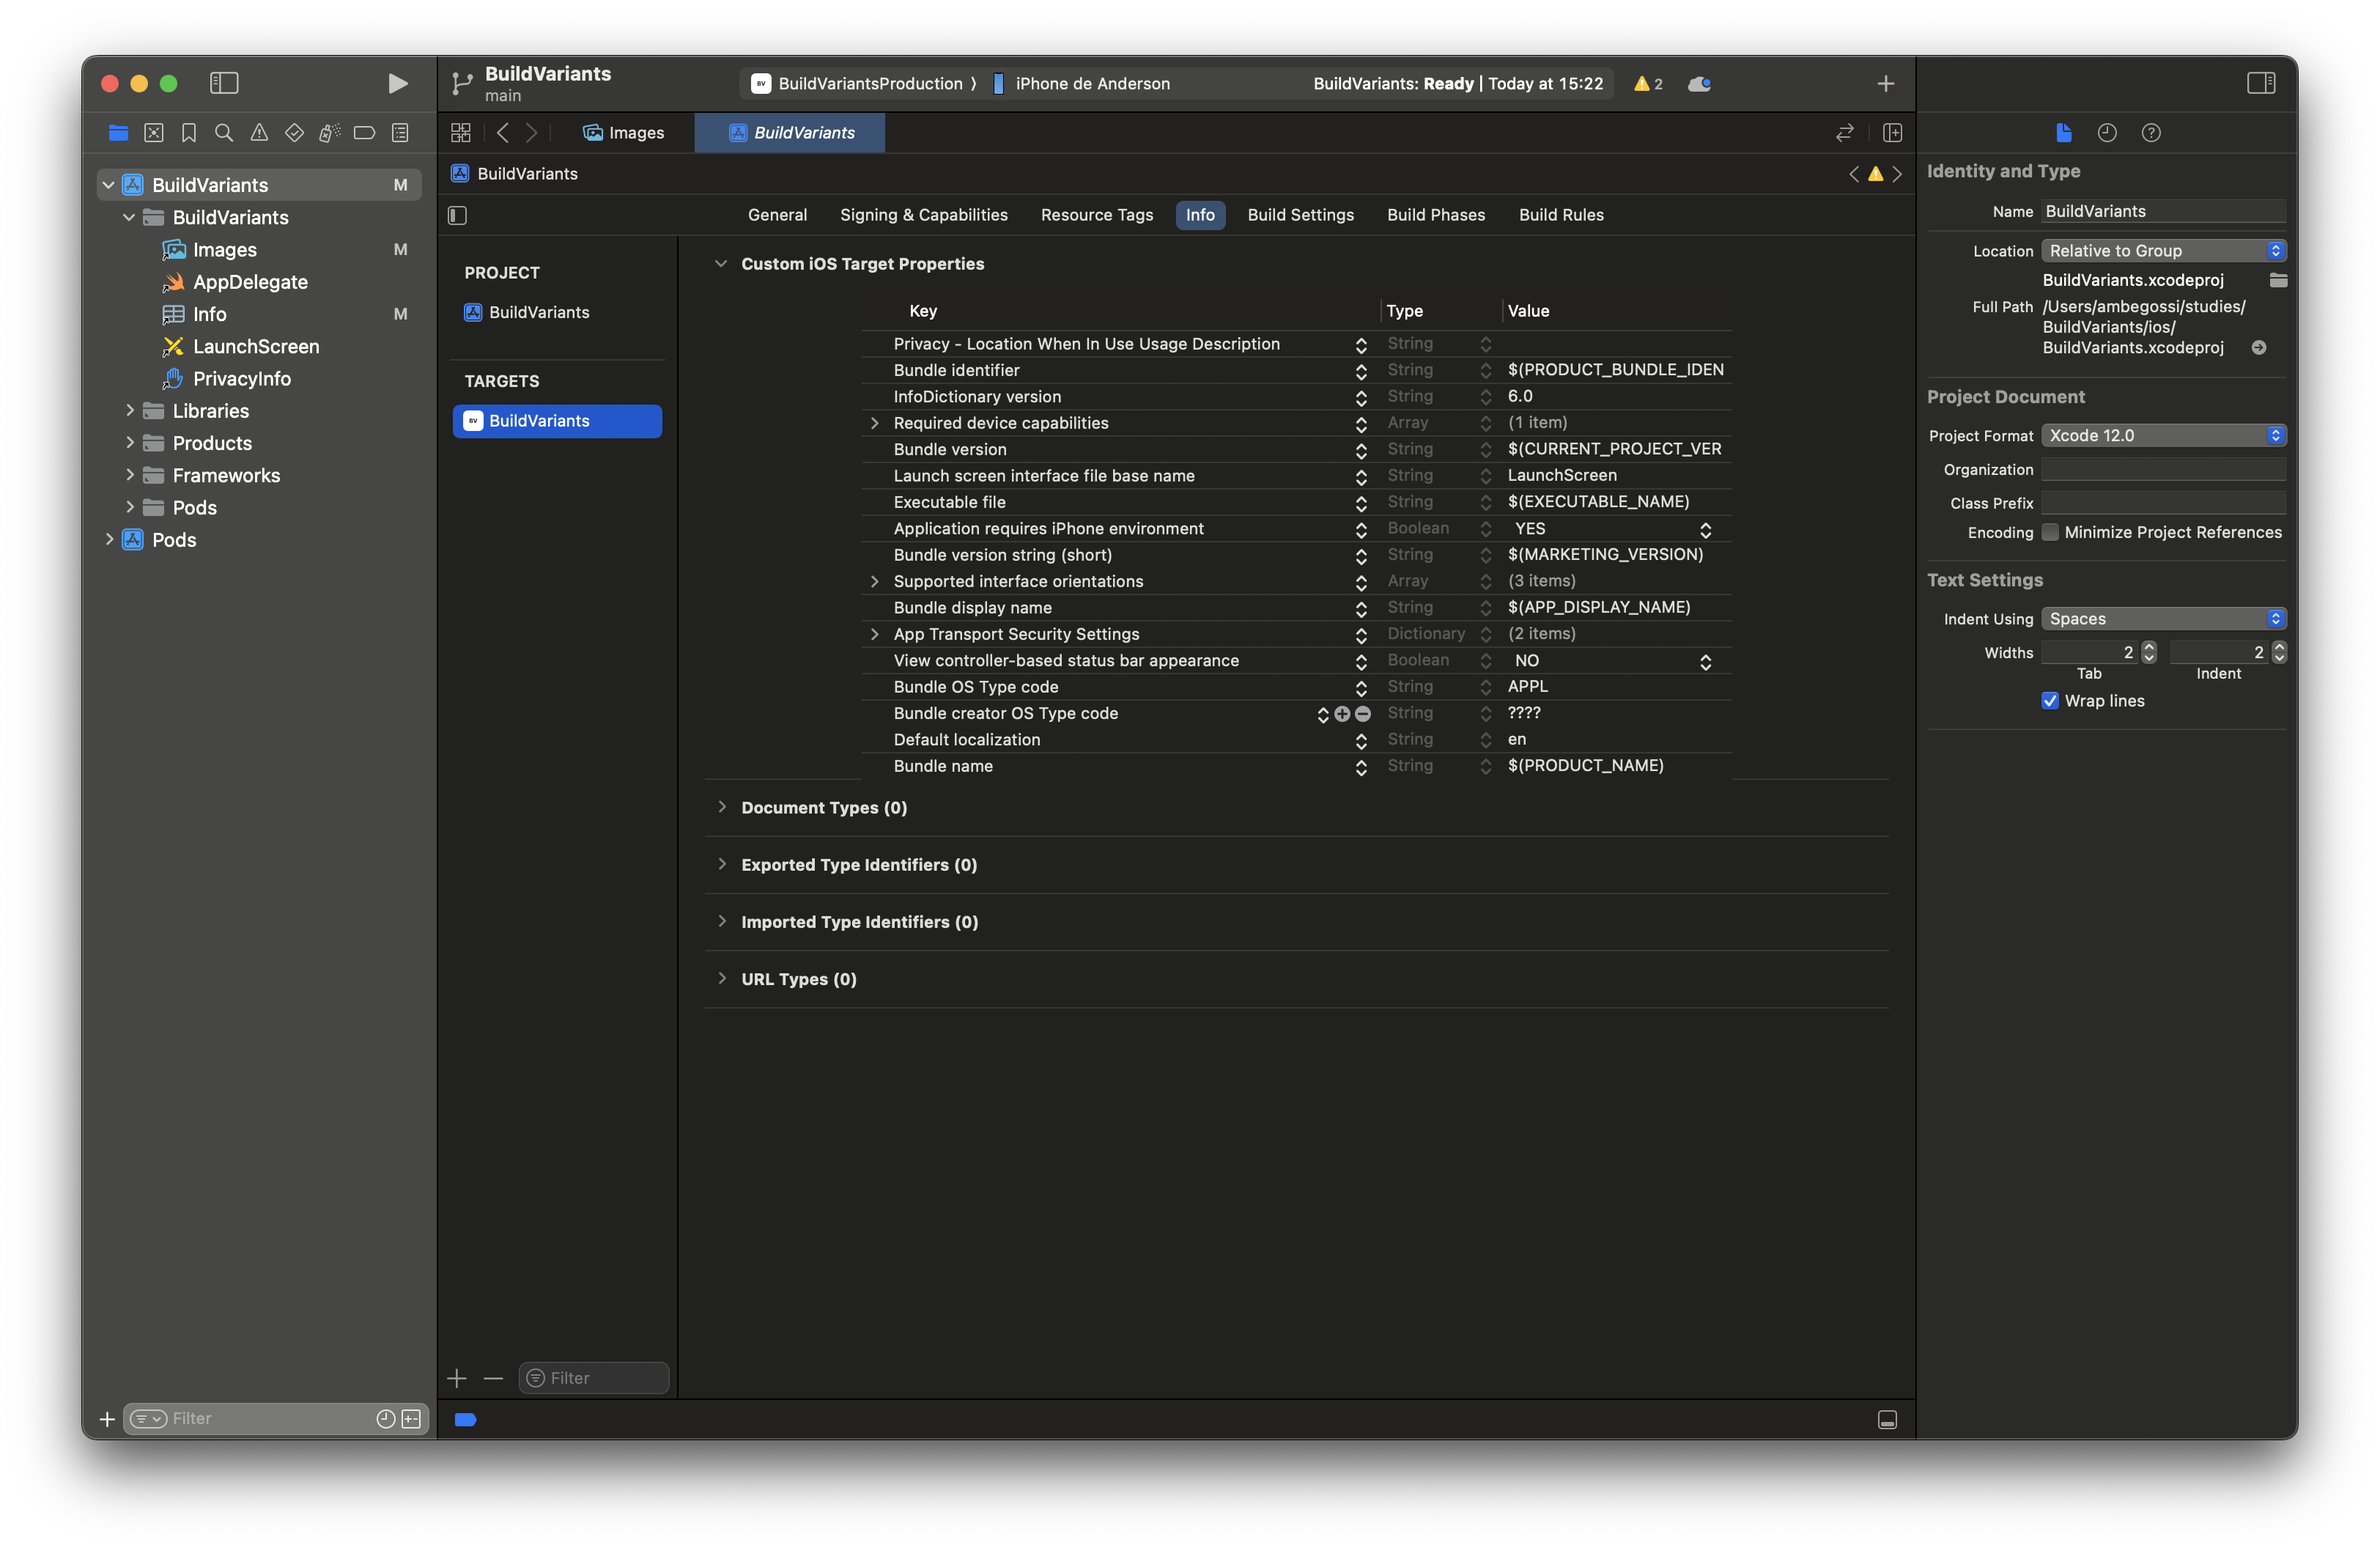Viewport: 2380px width, 1548px height.
Task: Open the Location Relative to Group dropdown
Action: (2163, 251)
